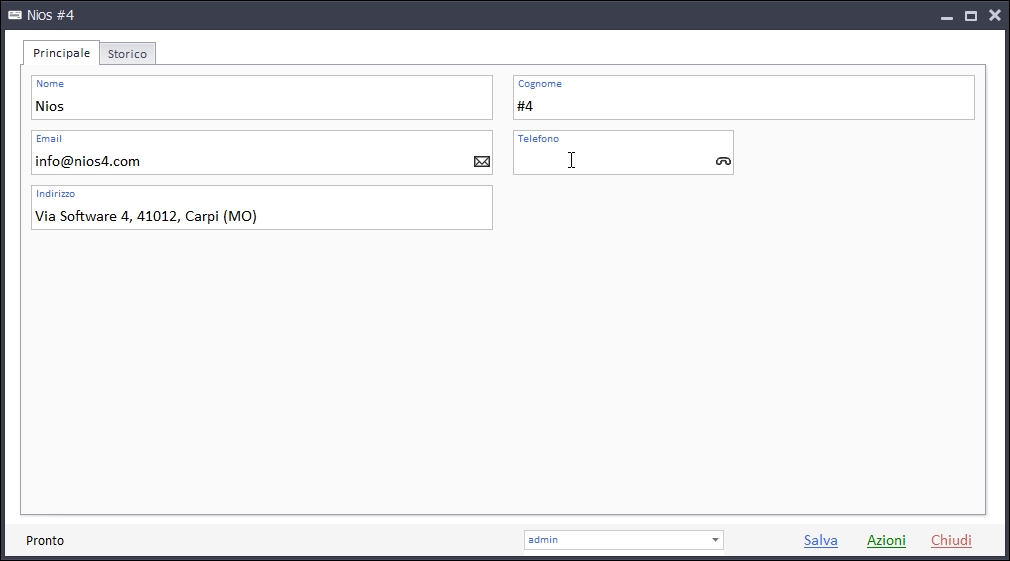Open the admin user dropdown
Viewport: 1010px width, 561px height.
point(615,540)
